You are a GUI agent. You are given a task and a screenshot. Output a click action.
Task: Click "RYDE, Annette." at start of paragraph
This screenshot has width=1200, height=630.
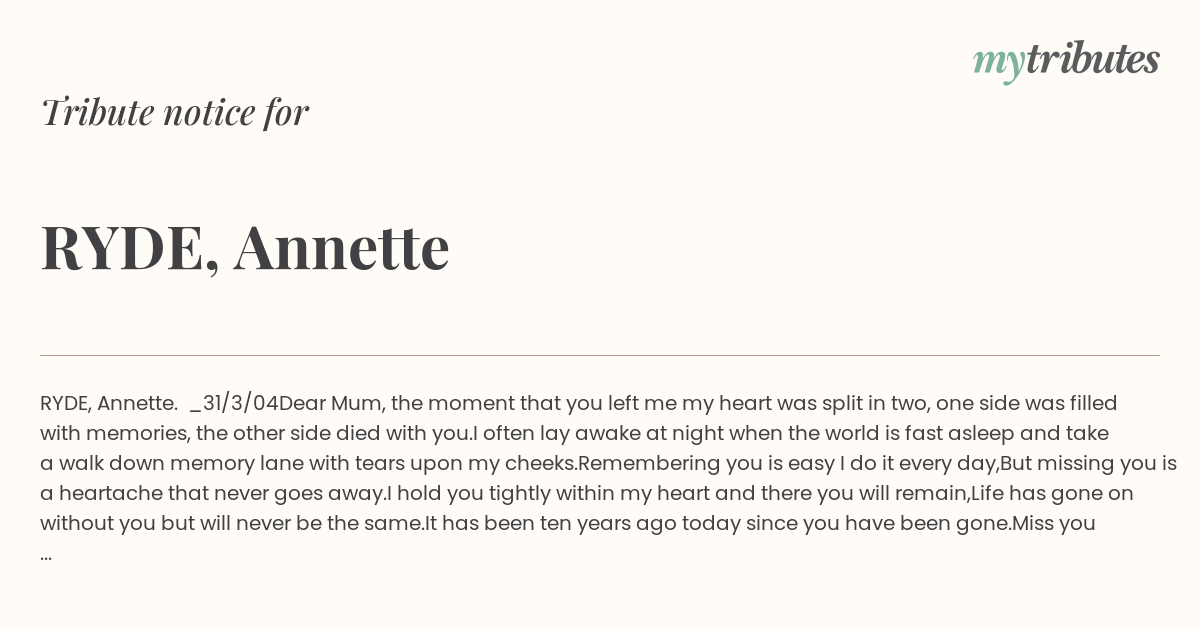109,403
